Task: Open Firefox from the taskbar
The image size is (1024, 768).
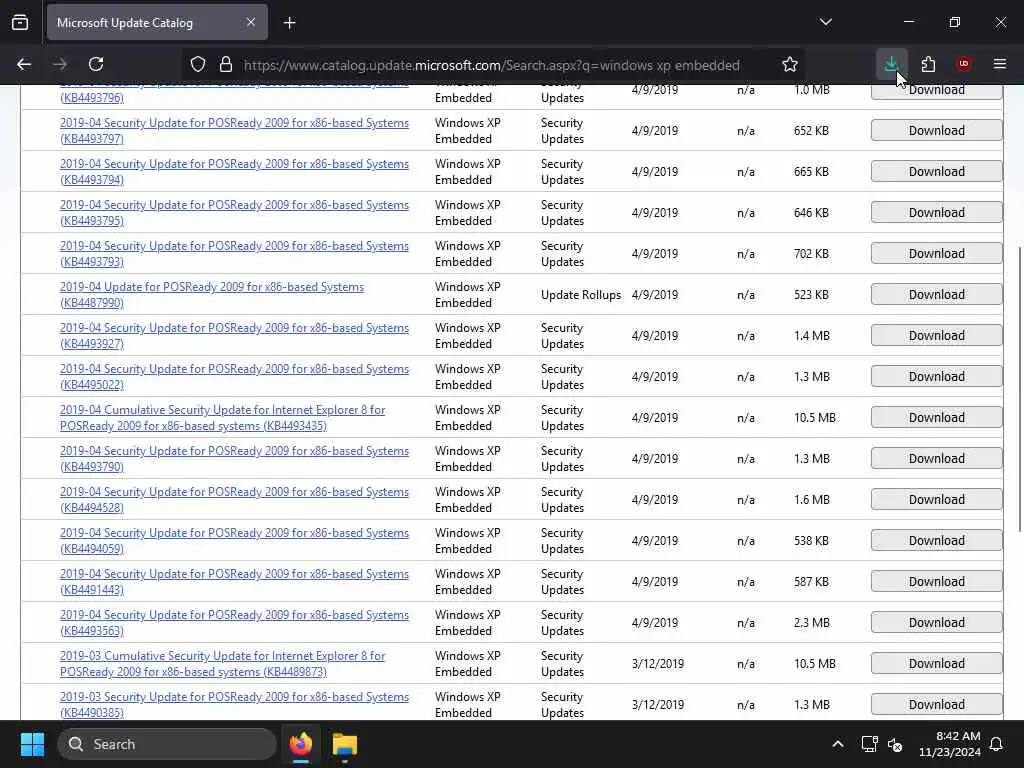Action: click(301, 744)
